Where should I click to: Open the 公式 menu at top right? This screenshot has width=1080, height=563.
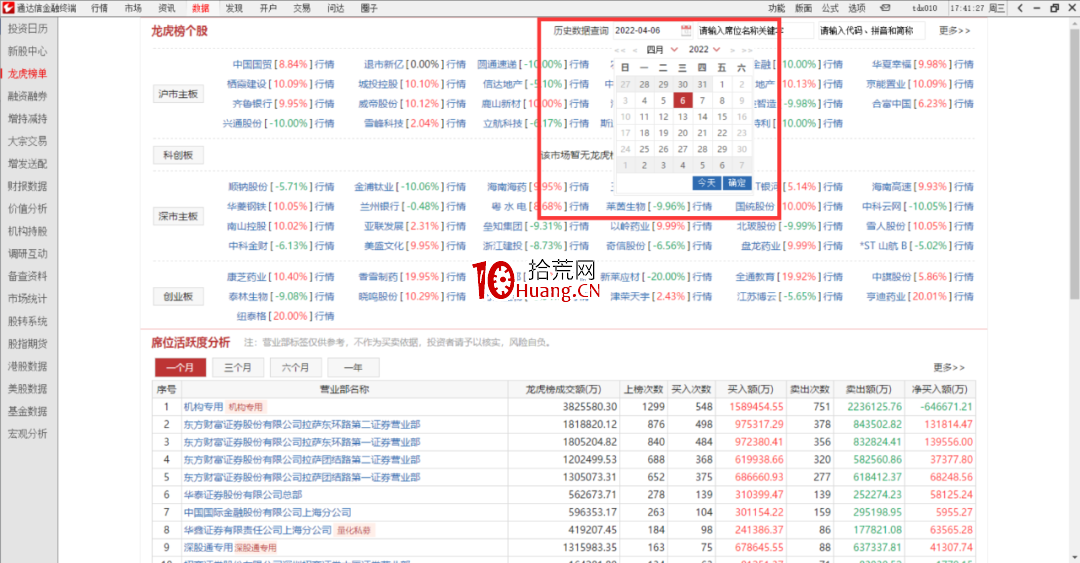click(x=830, y=8)
